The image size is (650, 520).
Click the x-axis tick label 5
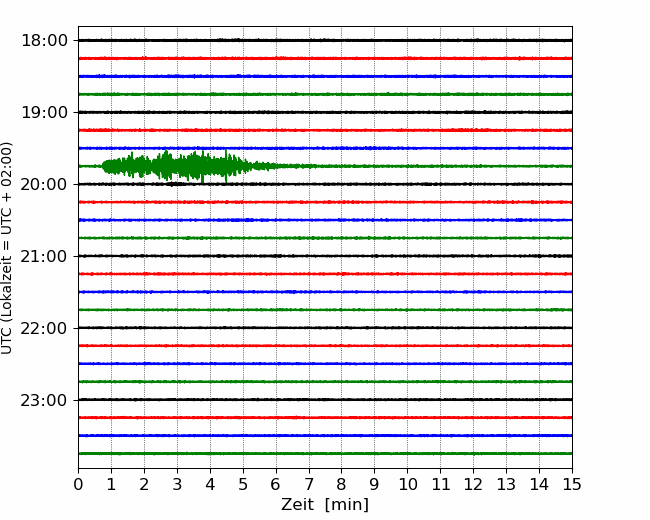(x=243, y=484)
